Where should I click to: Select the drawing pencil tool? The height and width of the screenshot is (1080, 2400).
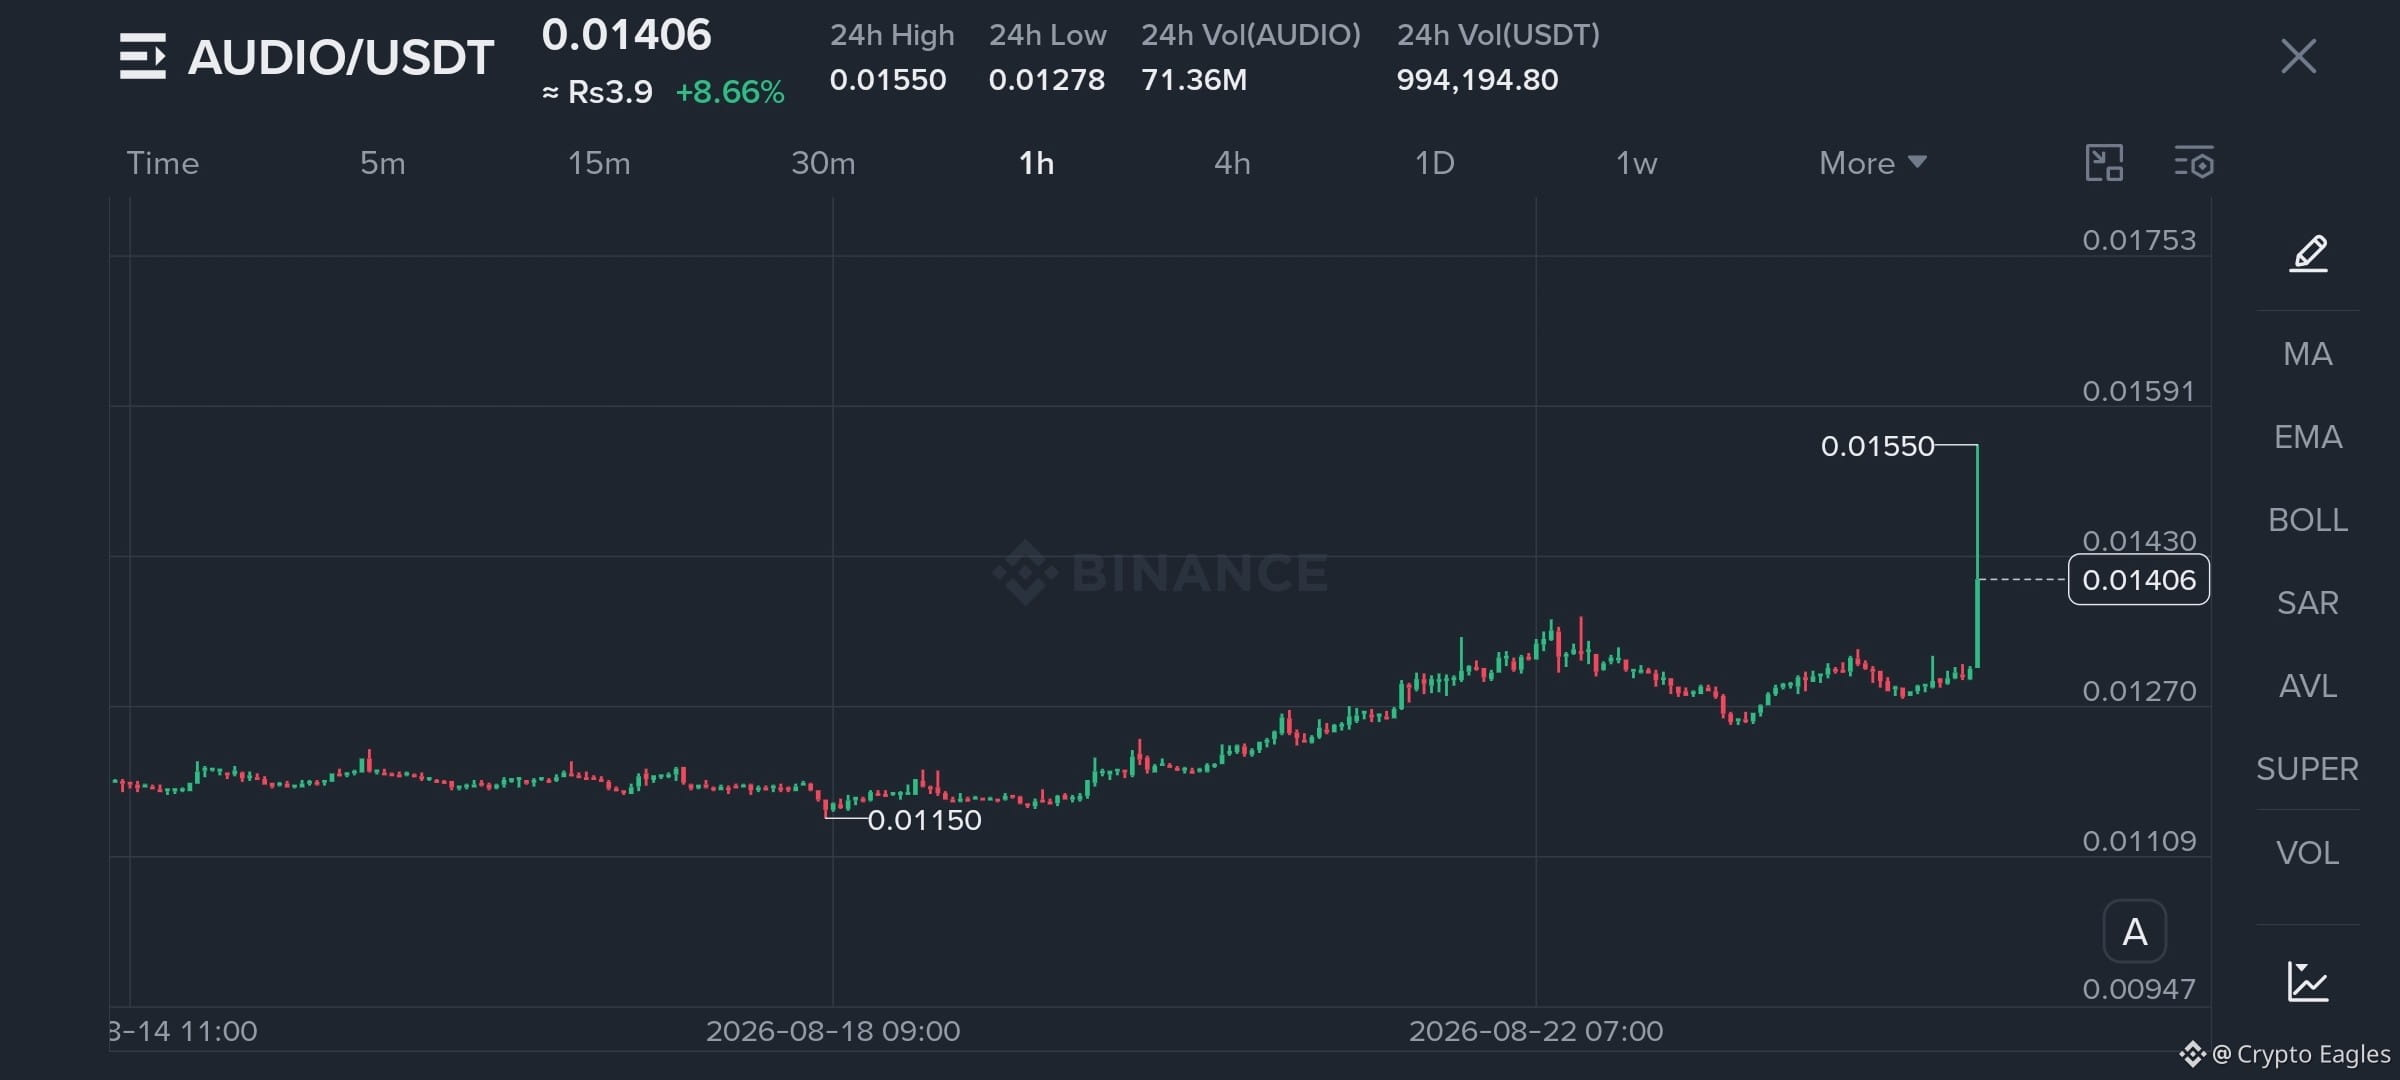(x=2308, y=253)
